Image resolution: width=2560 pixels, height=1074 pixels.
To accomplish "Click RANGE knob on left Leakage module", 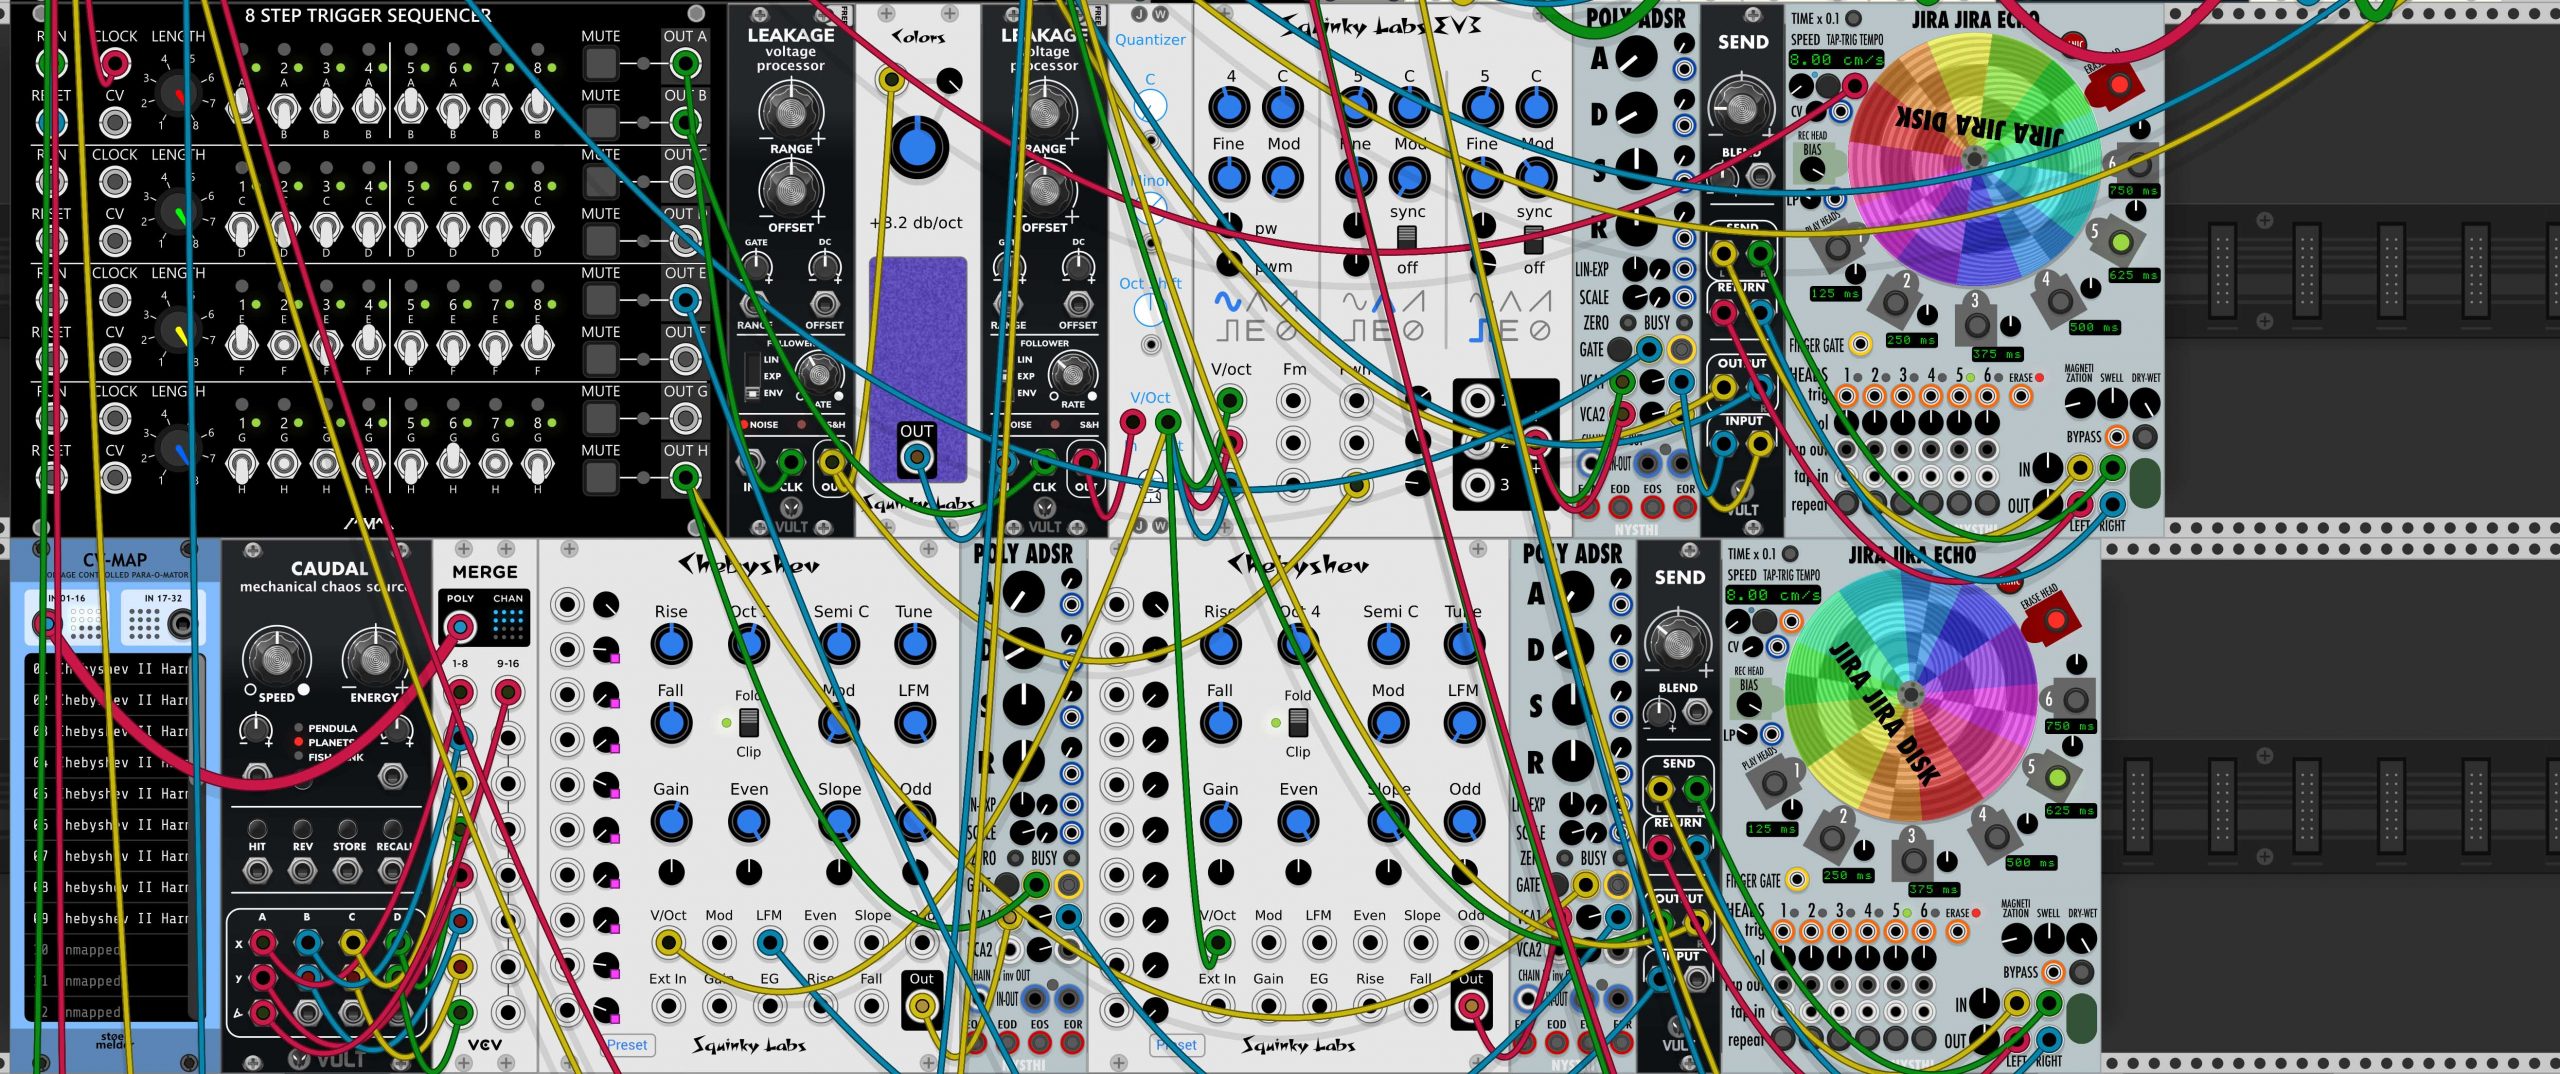I will 791,110.
